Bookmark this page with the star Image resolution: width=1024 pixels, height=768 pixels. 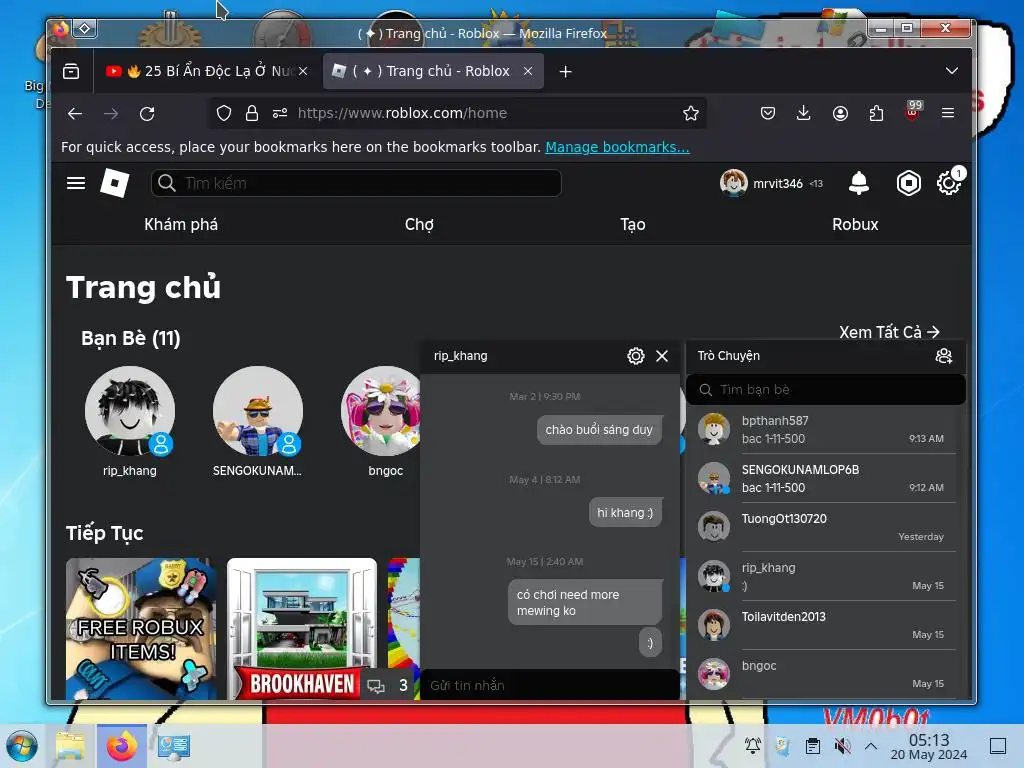coord(691,114)
